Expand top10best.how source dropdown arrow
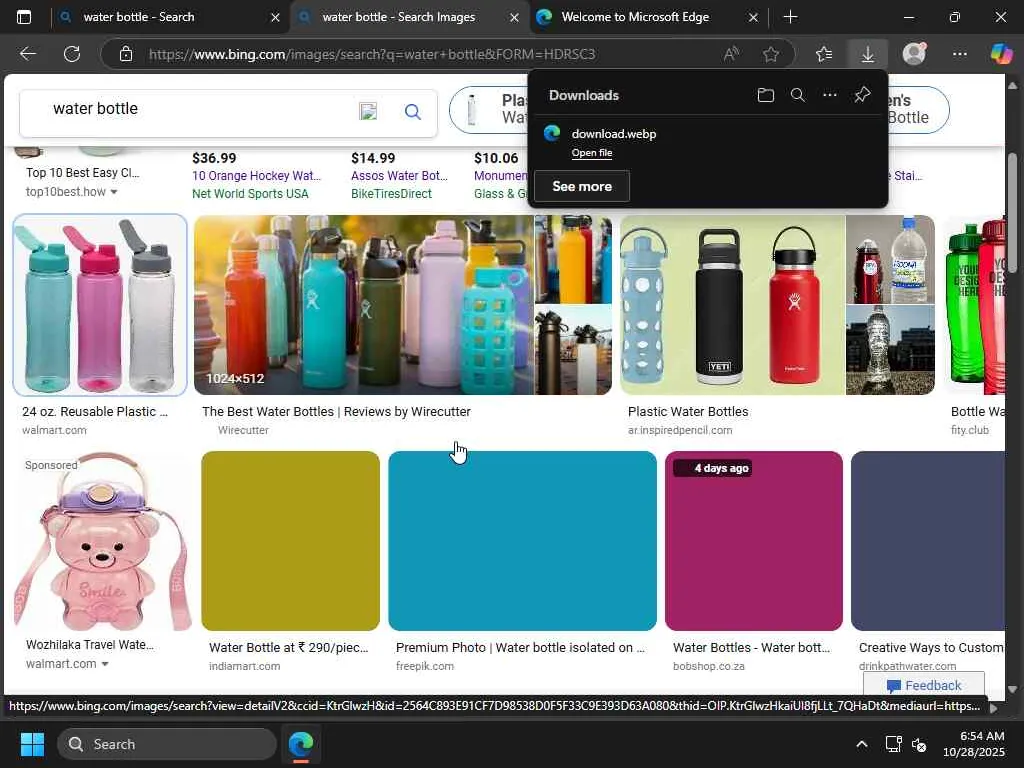The image size is (1024, 768). pos(114,192)
